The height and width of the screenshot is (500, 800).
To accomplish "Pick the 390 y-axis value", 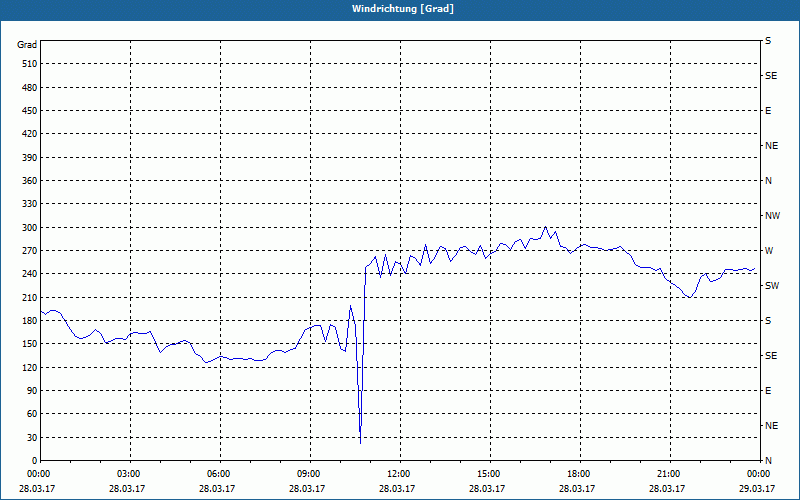I will 30,157.
